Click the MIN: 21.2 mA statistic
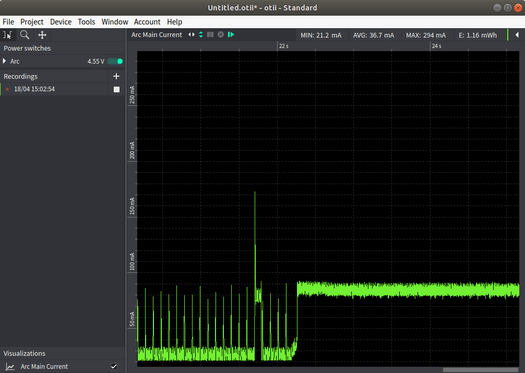The image size is (525, 373). (321, 35)
